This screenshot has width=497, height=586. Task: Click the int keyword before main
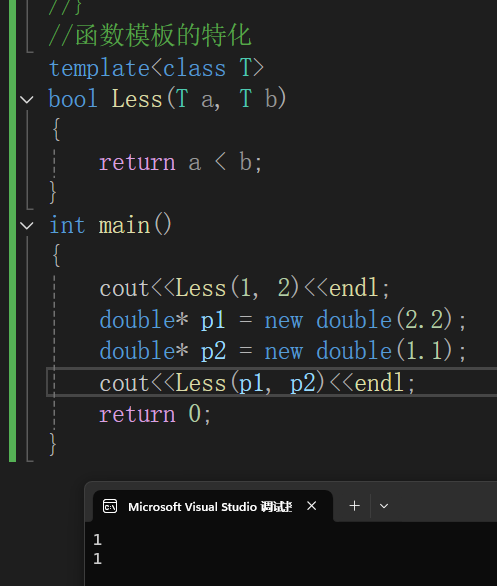coord(67,226)
